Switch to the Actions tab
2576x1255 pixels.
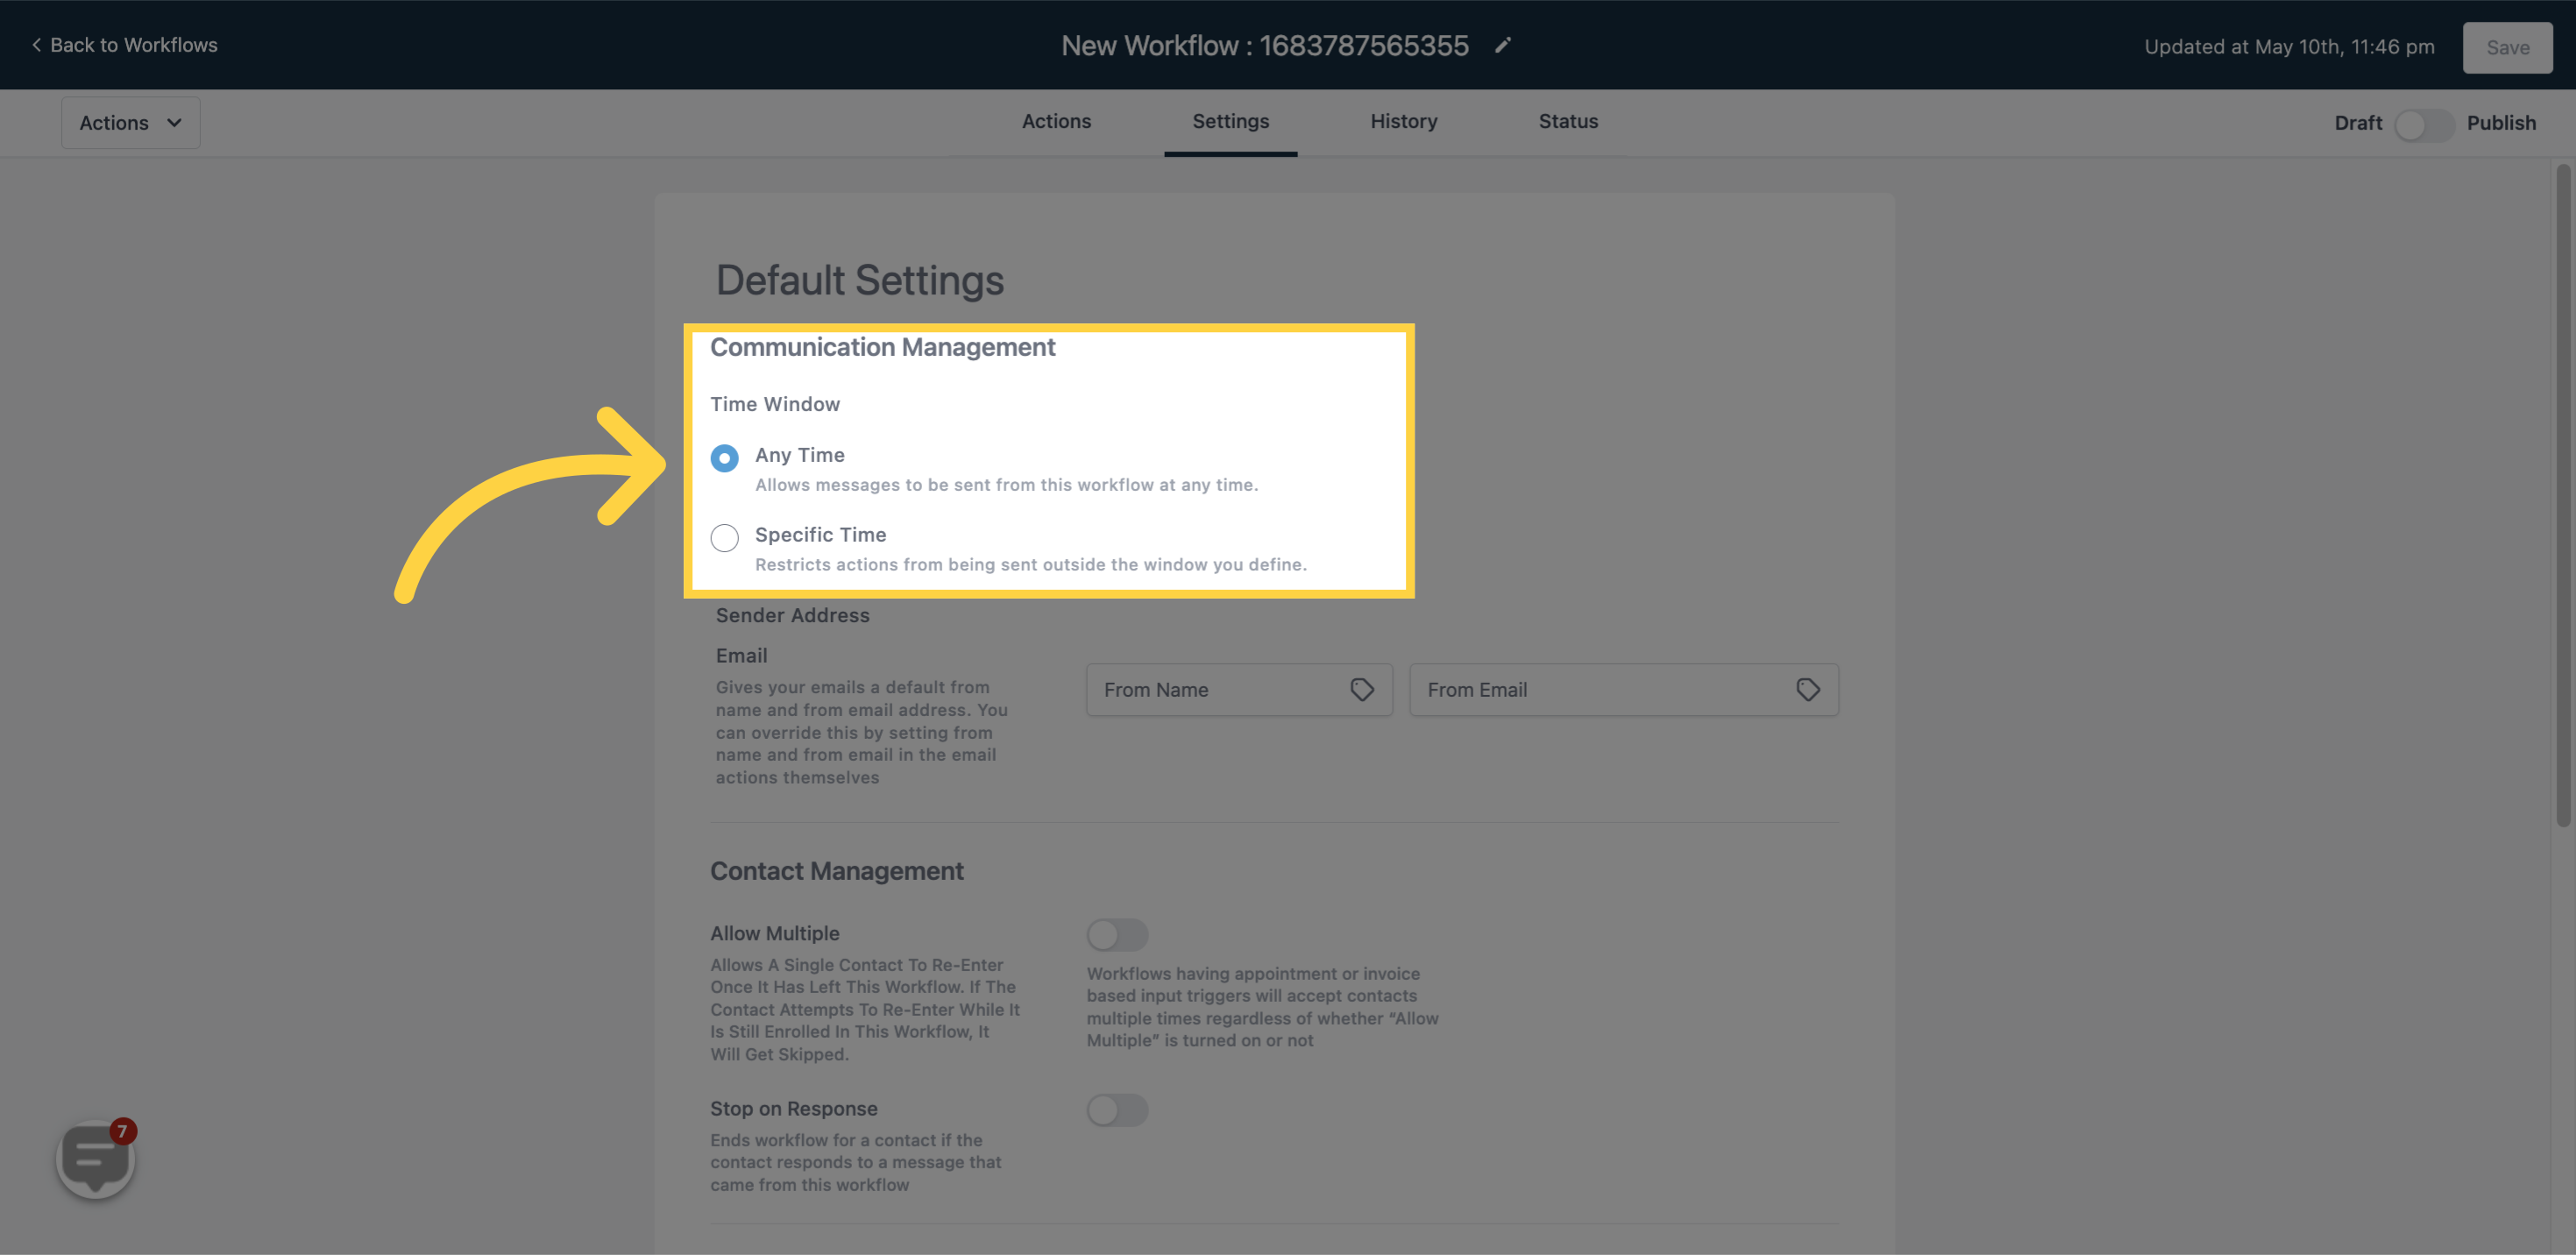tap(1056, 122)
